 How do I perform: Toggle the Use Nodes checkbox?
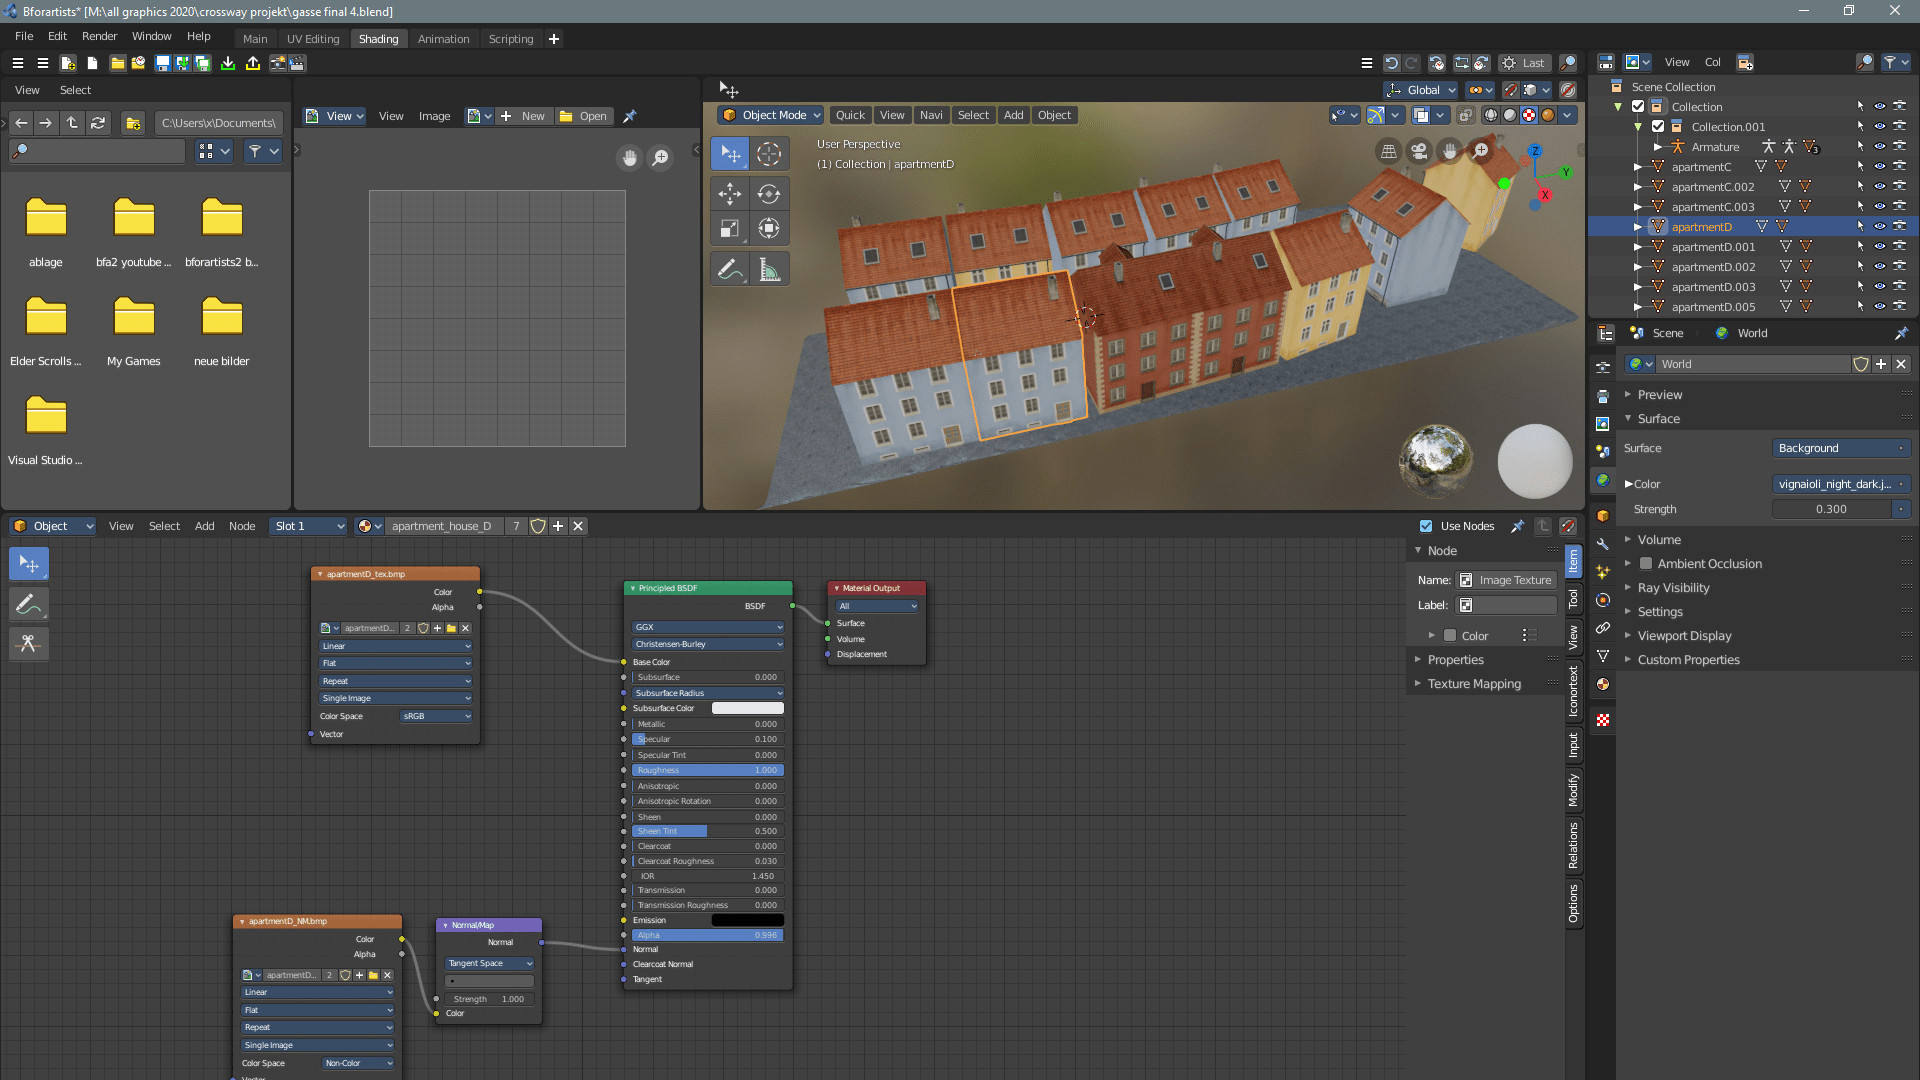pos(1426,526)
